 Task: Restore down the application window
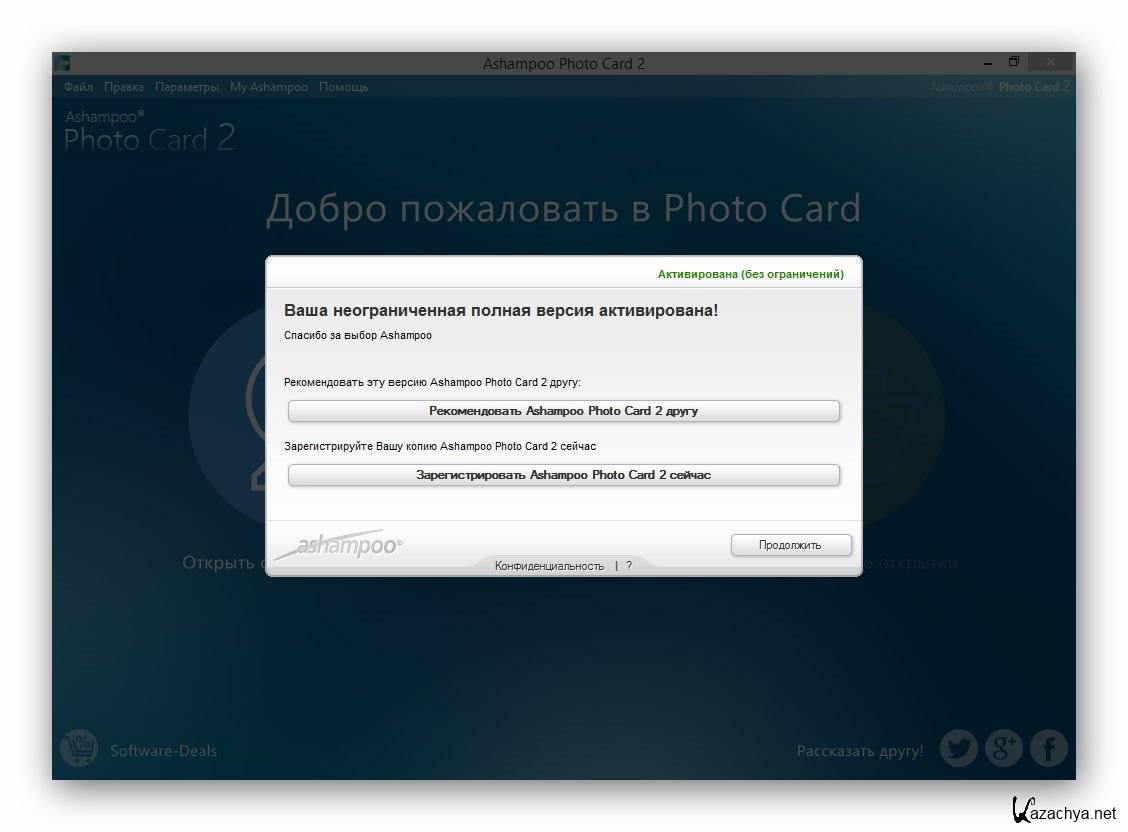(1013, 62)
